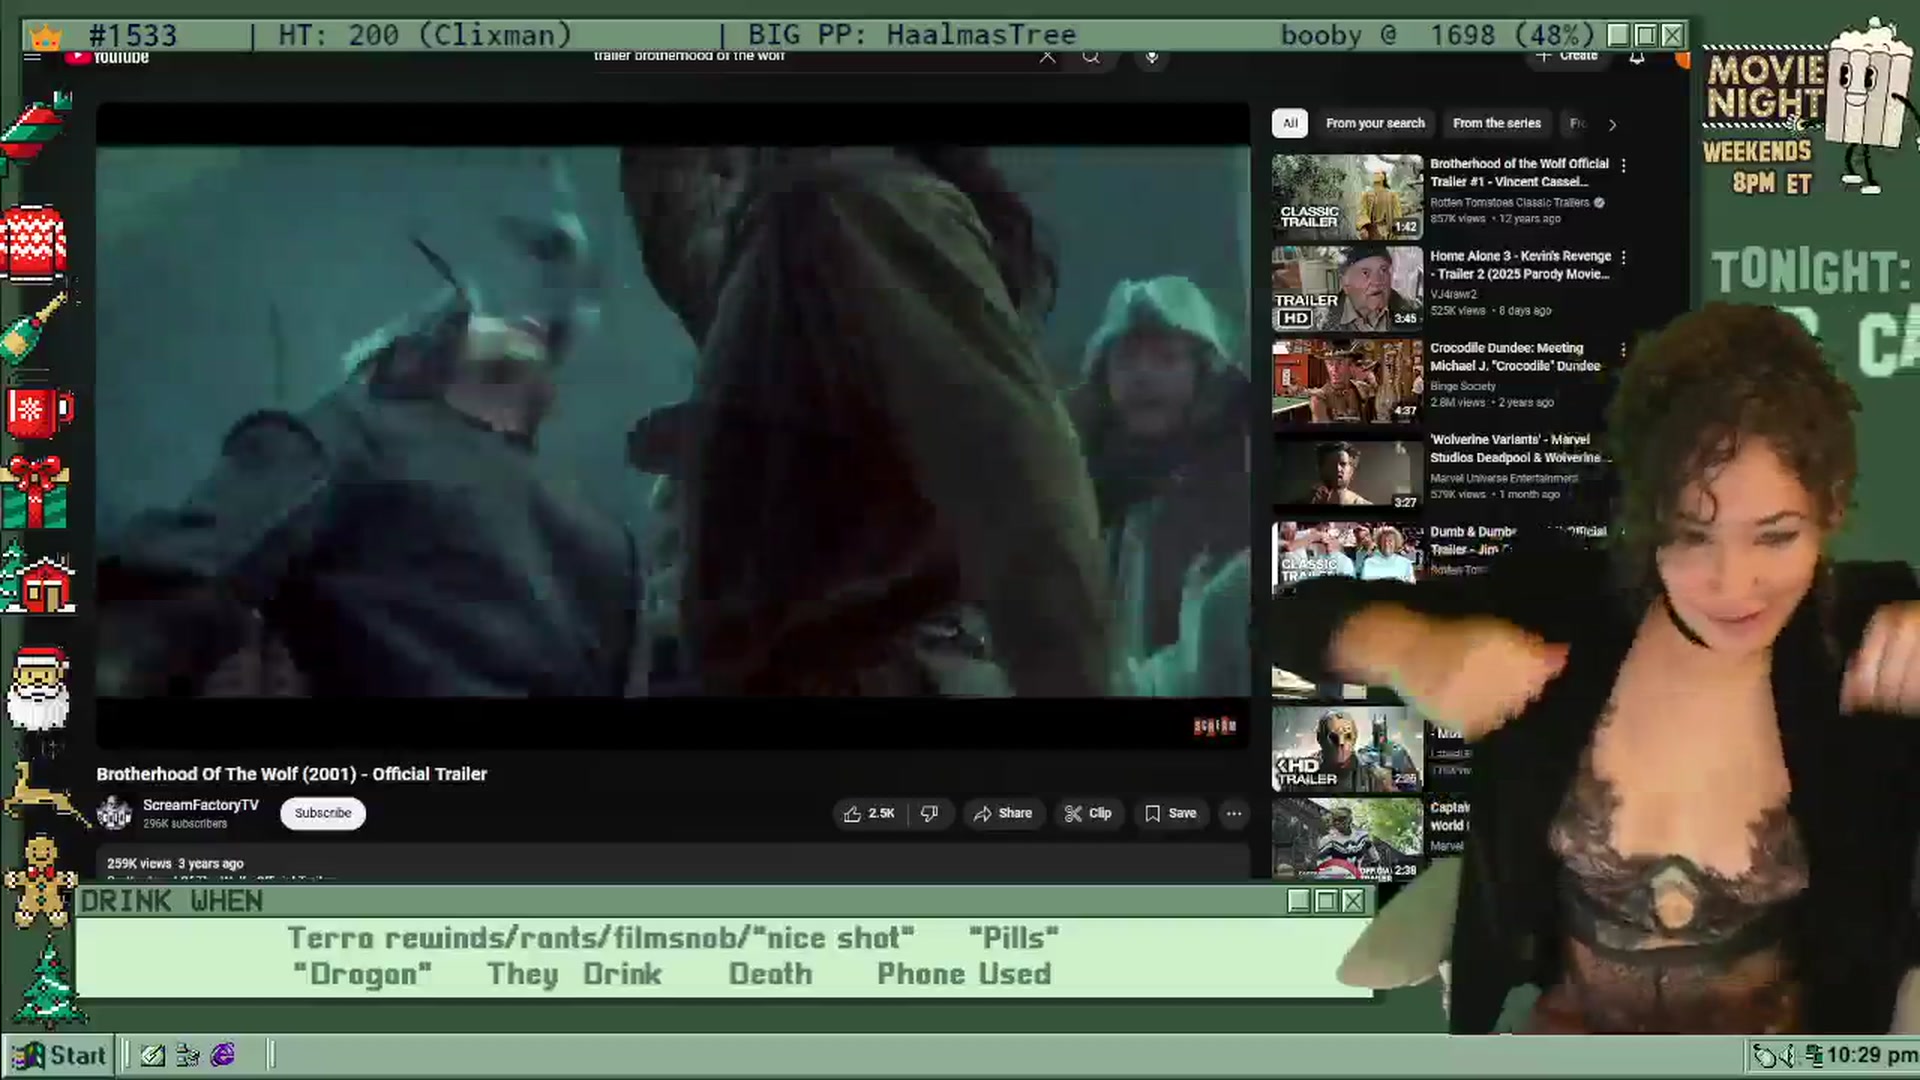1920x1080 pixels.
Task: Select the From the series chip
Action: tap(1496, 123)
